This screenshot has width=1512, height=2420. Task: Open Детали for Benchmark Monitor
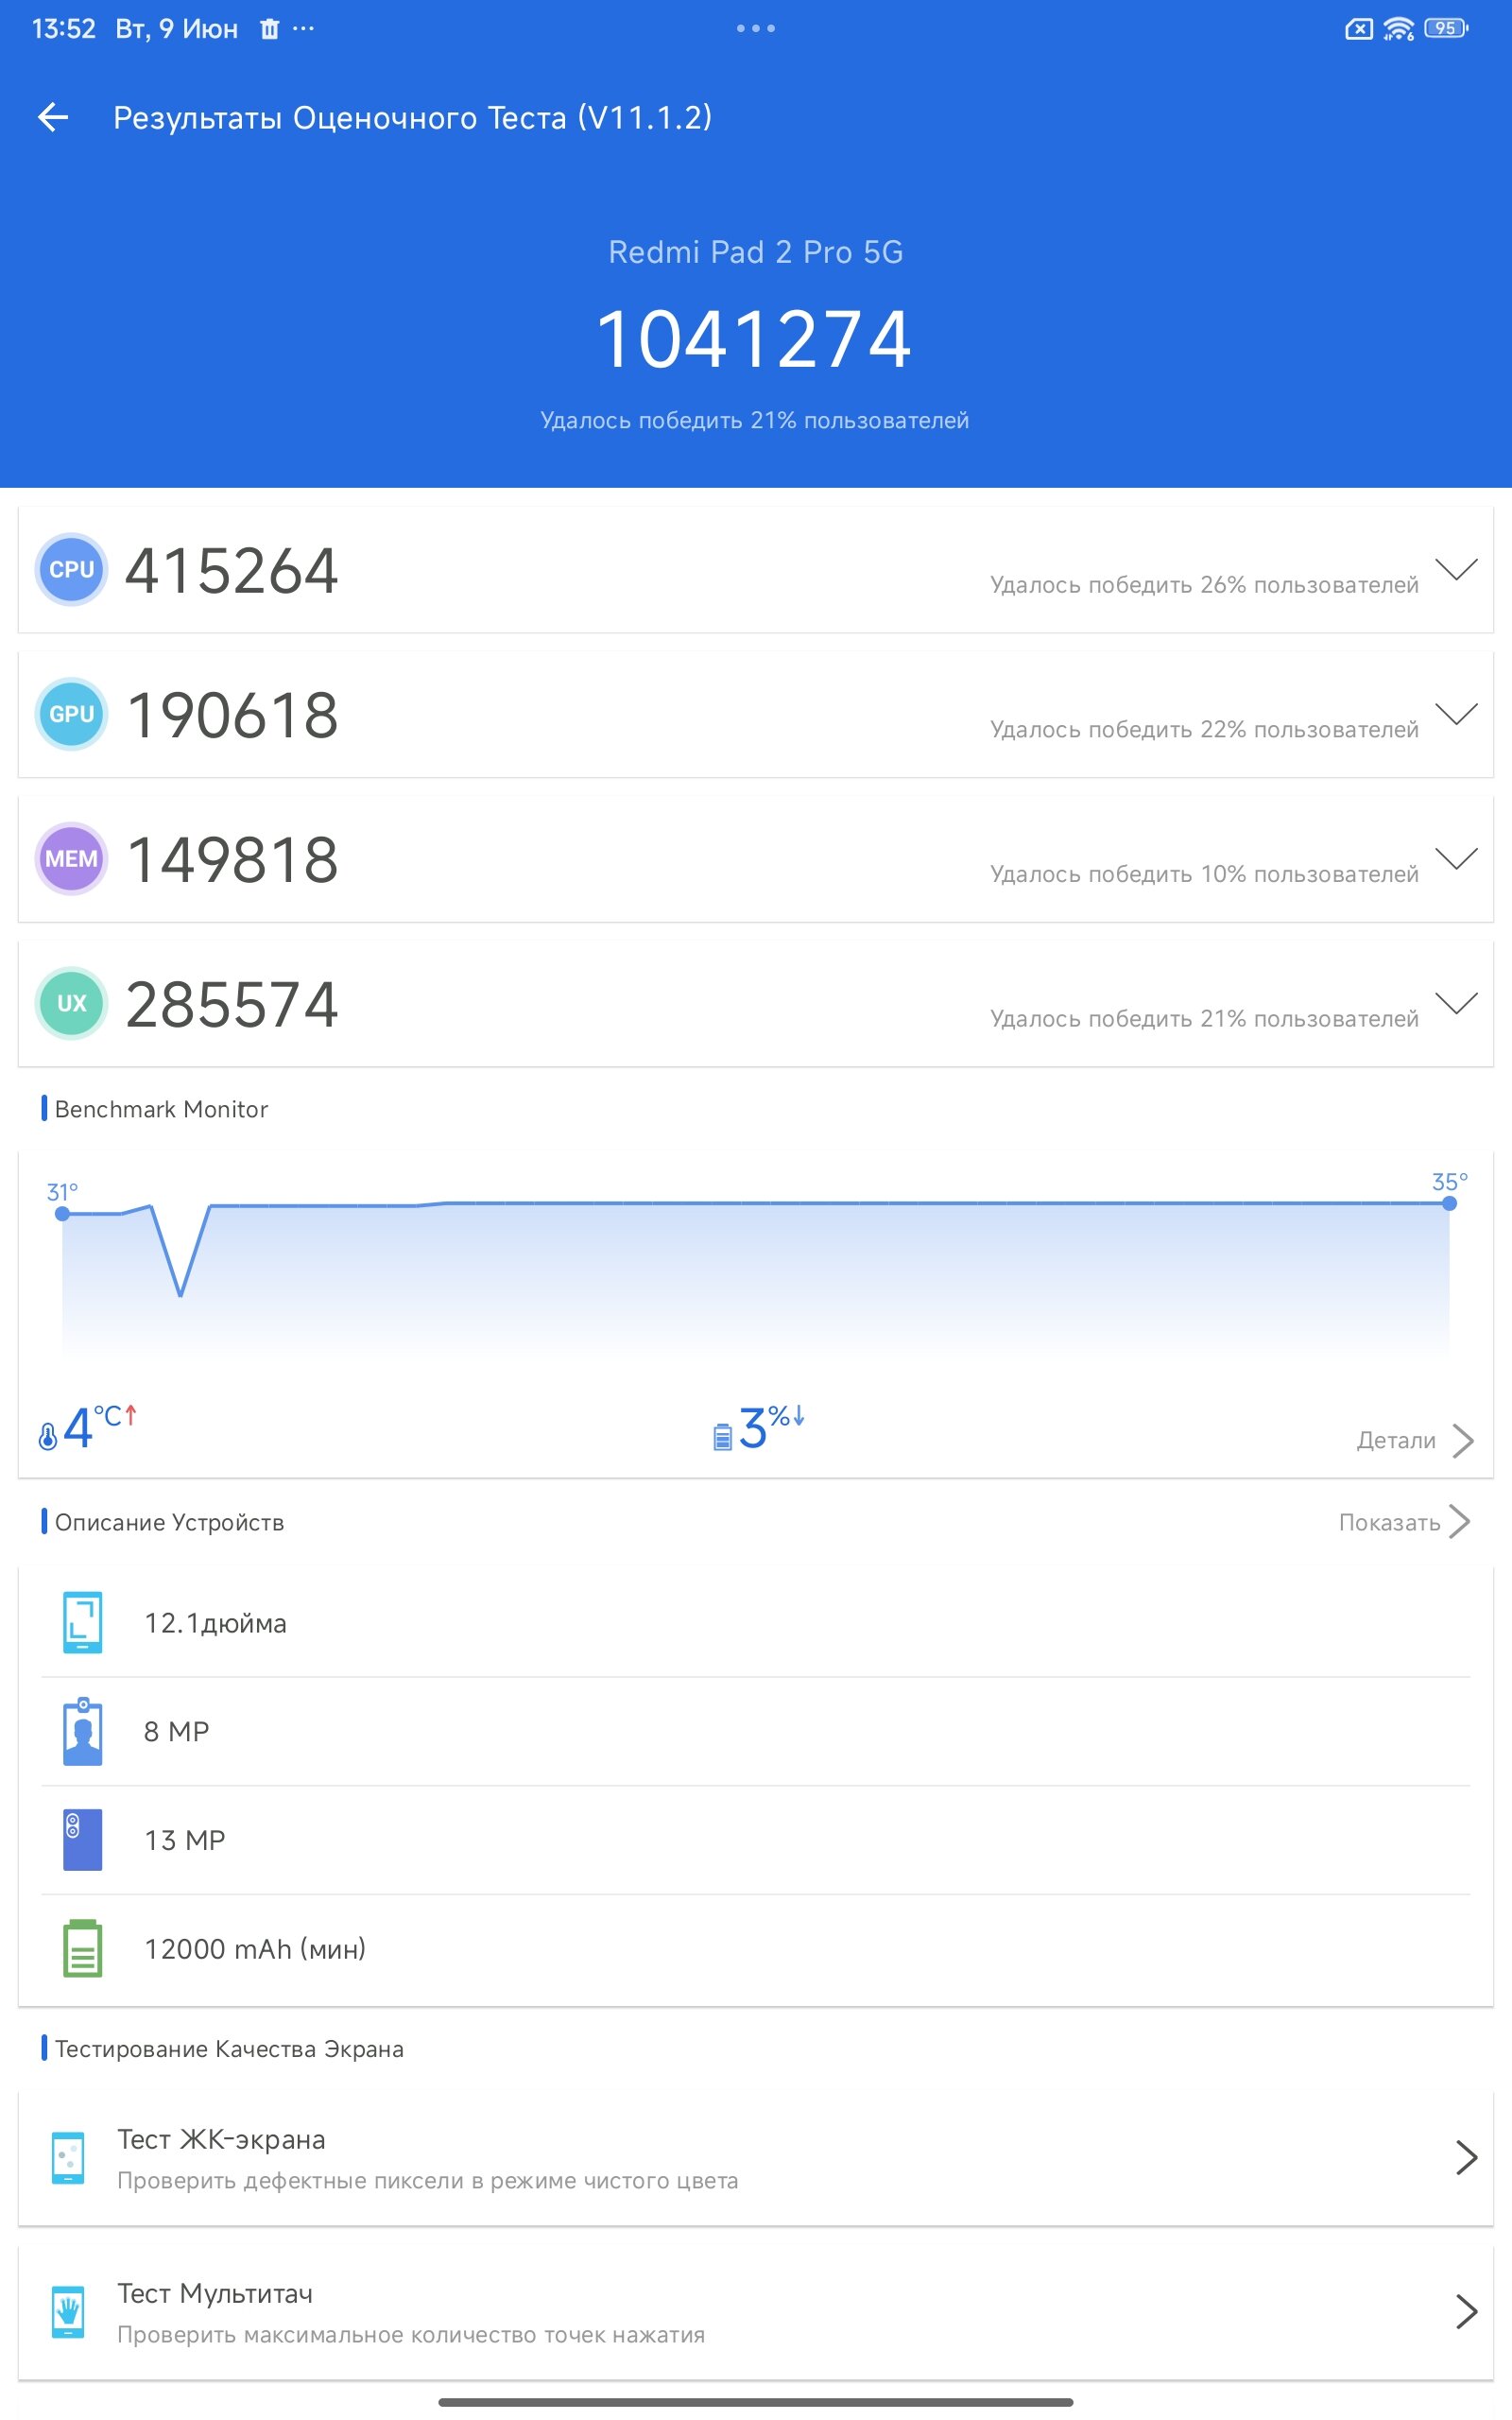click(x=1415, y=1440)
